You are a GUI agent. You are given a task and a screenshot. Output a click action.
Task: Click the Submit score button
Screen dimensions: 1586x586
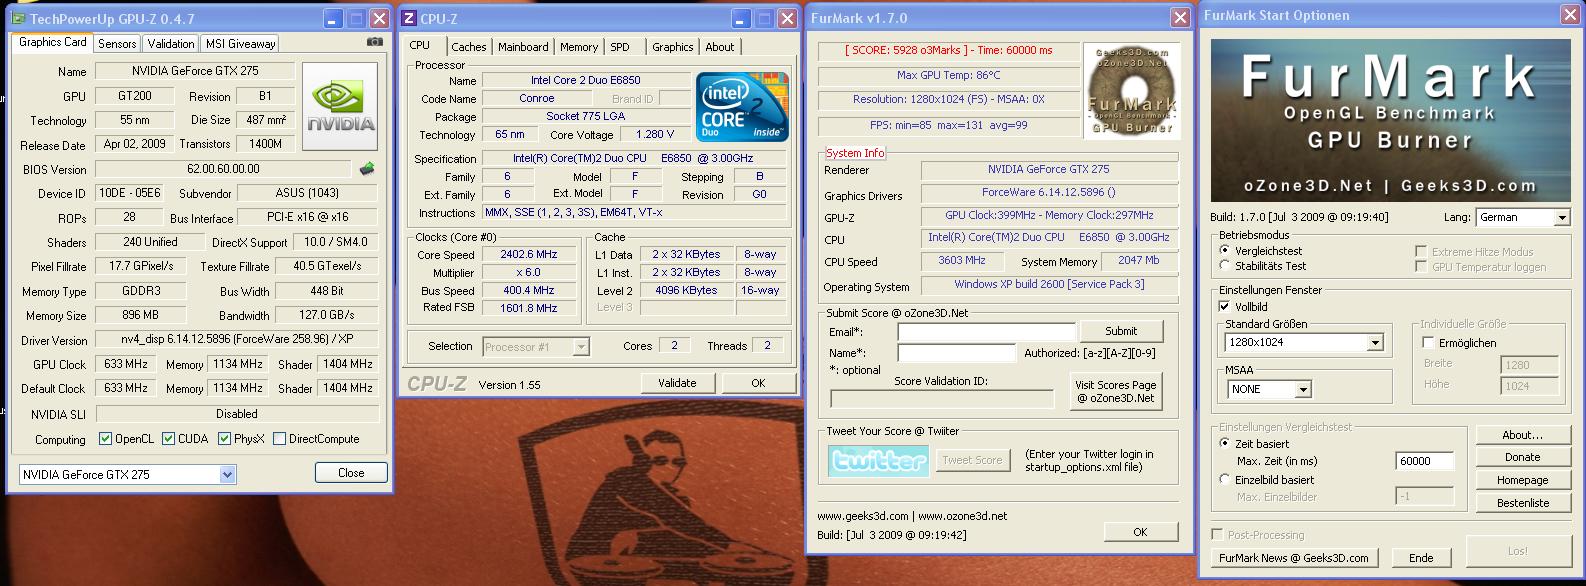pos(1121,331)
